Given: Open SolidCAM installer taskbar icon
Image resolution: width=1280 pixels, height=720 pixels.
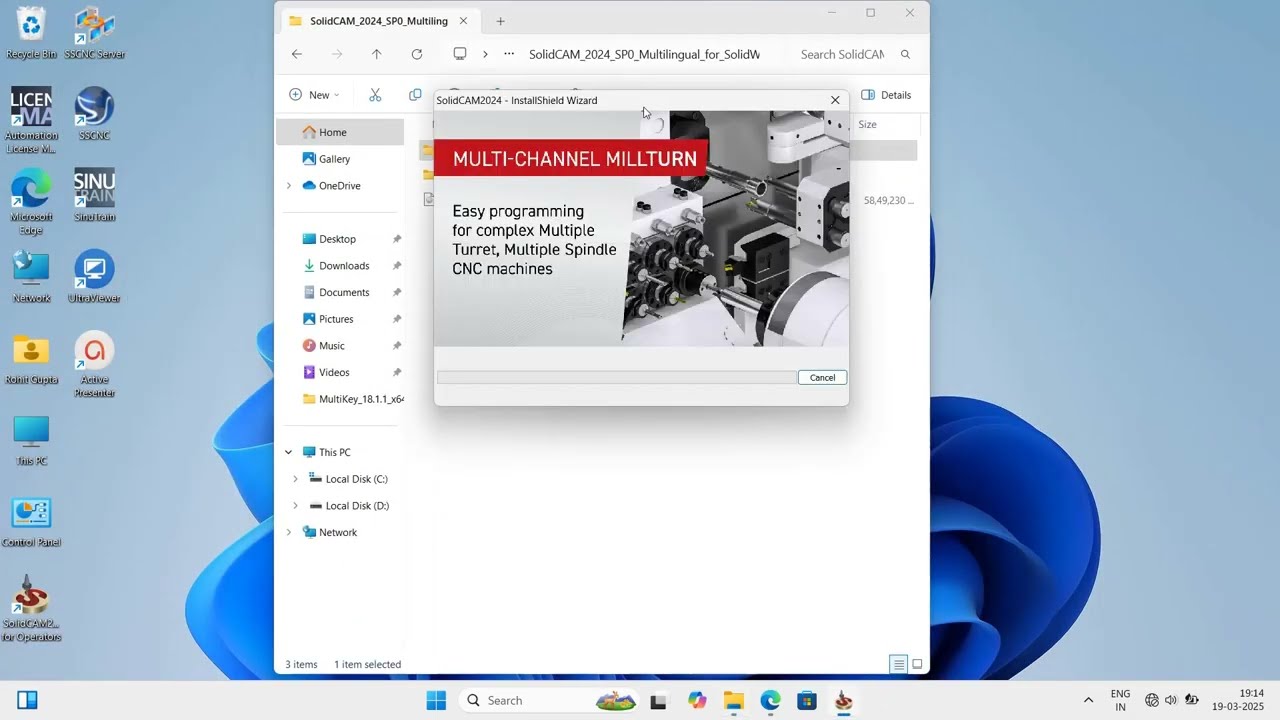Looking at the screenshot, I should tap(844, 701).
